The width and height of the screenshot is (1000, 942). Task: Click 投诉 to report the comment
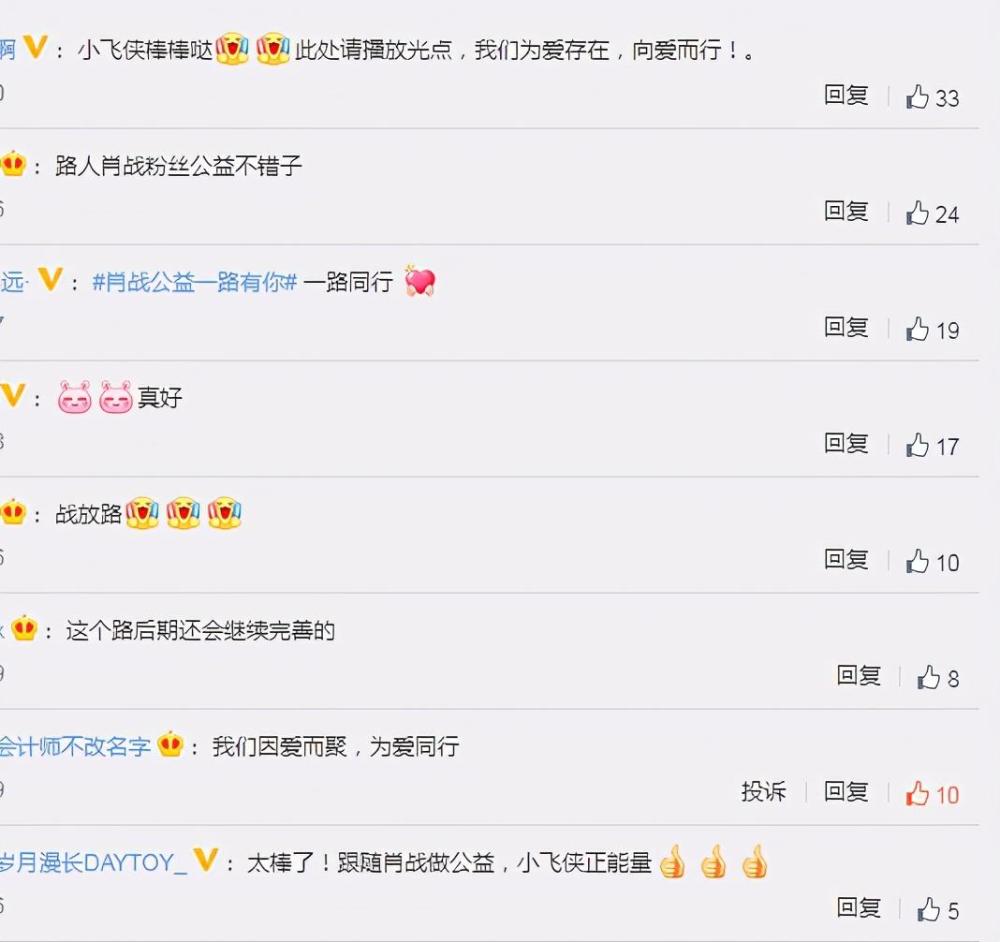763,792
